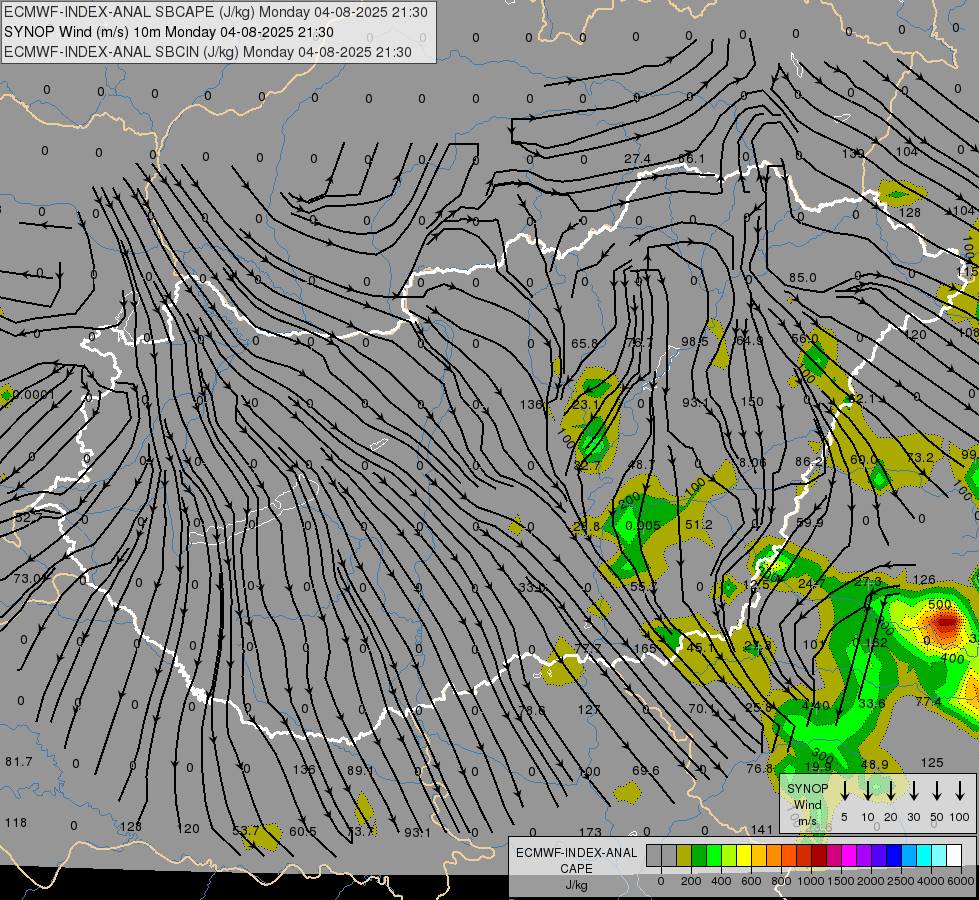Pick the light cyan swatch beside white
This screenshot has height=900, width=979.
[x=939, y=856]
